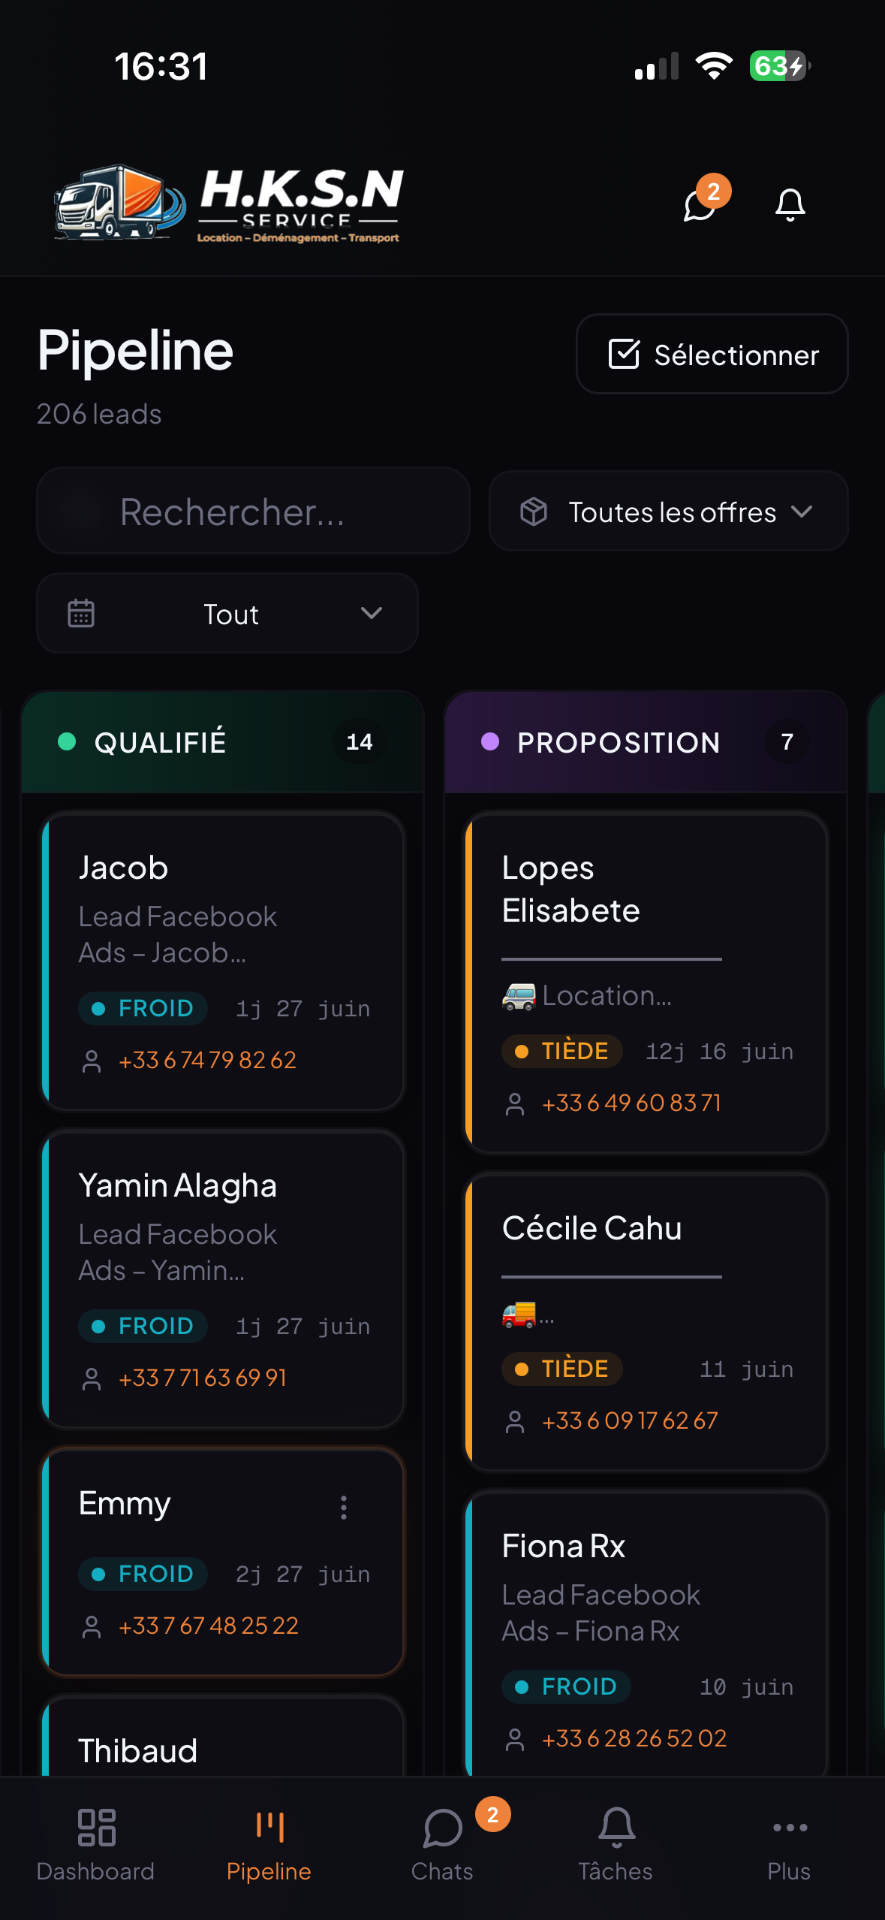The height and width of the screenshot is (1920, 885).
Task: Tap the H.K.S.N Service truck logo
Action: (228, 204)
